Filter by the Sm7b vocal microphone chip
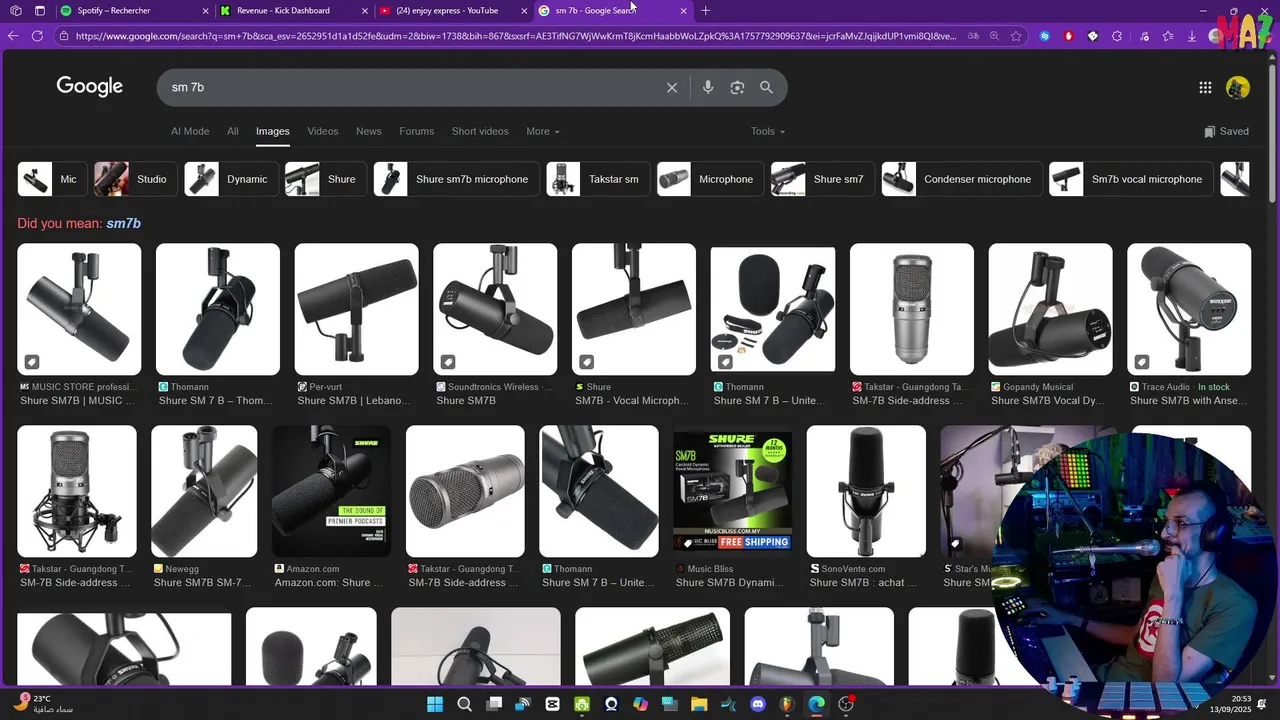Viewport: 1280px width, 720px height. coord(1131,179)
